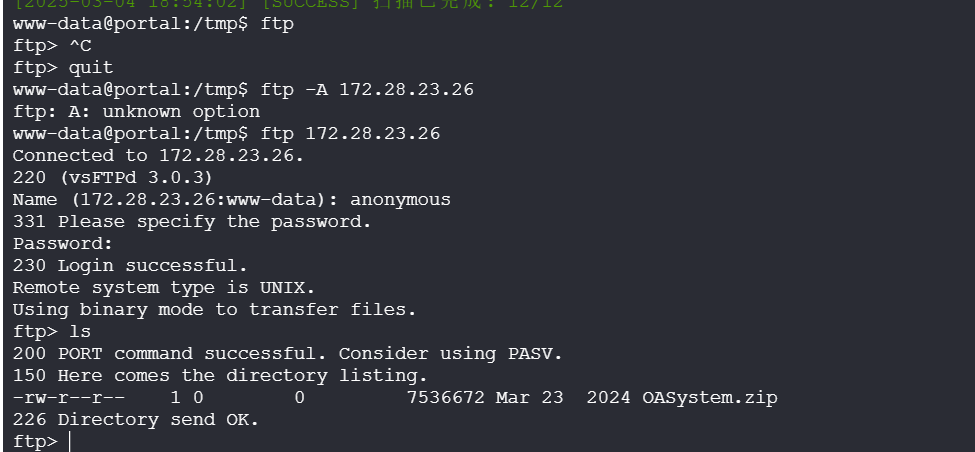Click the cursor at the last ftp> prompt
The width and height of the screenshot is (975, 452).
[x=70, y=442]
